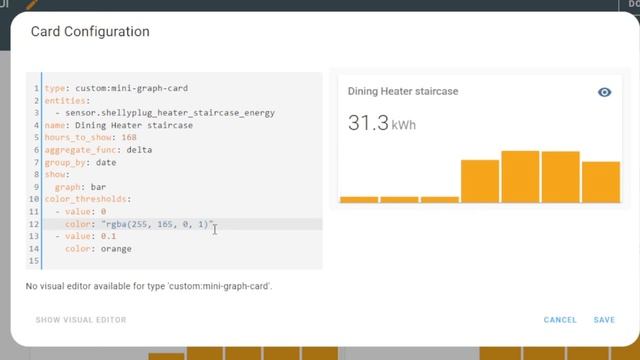Click the first short bar in preview graph

(x=359, y=200)
